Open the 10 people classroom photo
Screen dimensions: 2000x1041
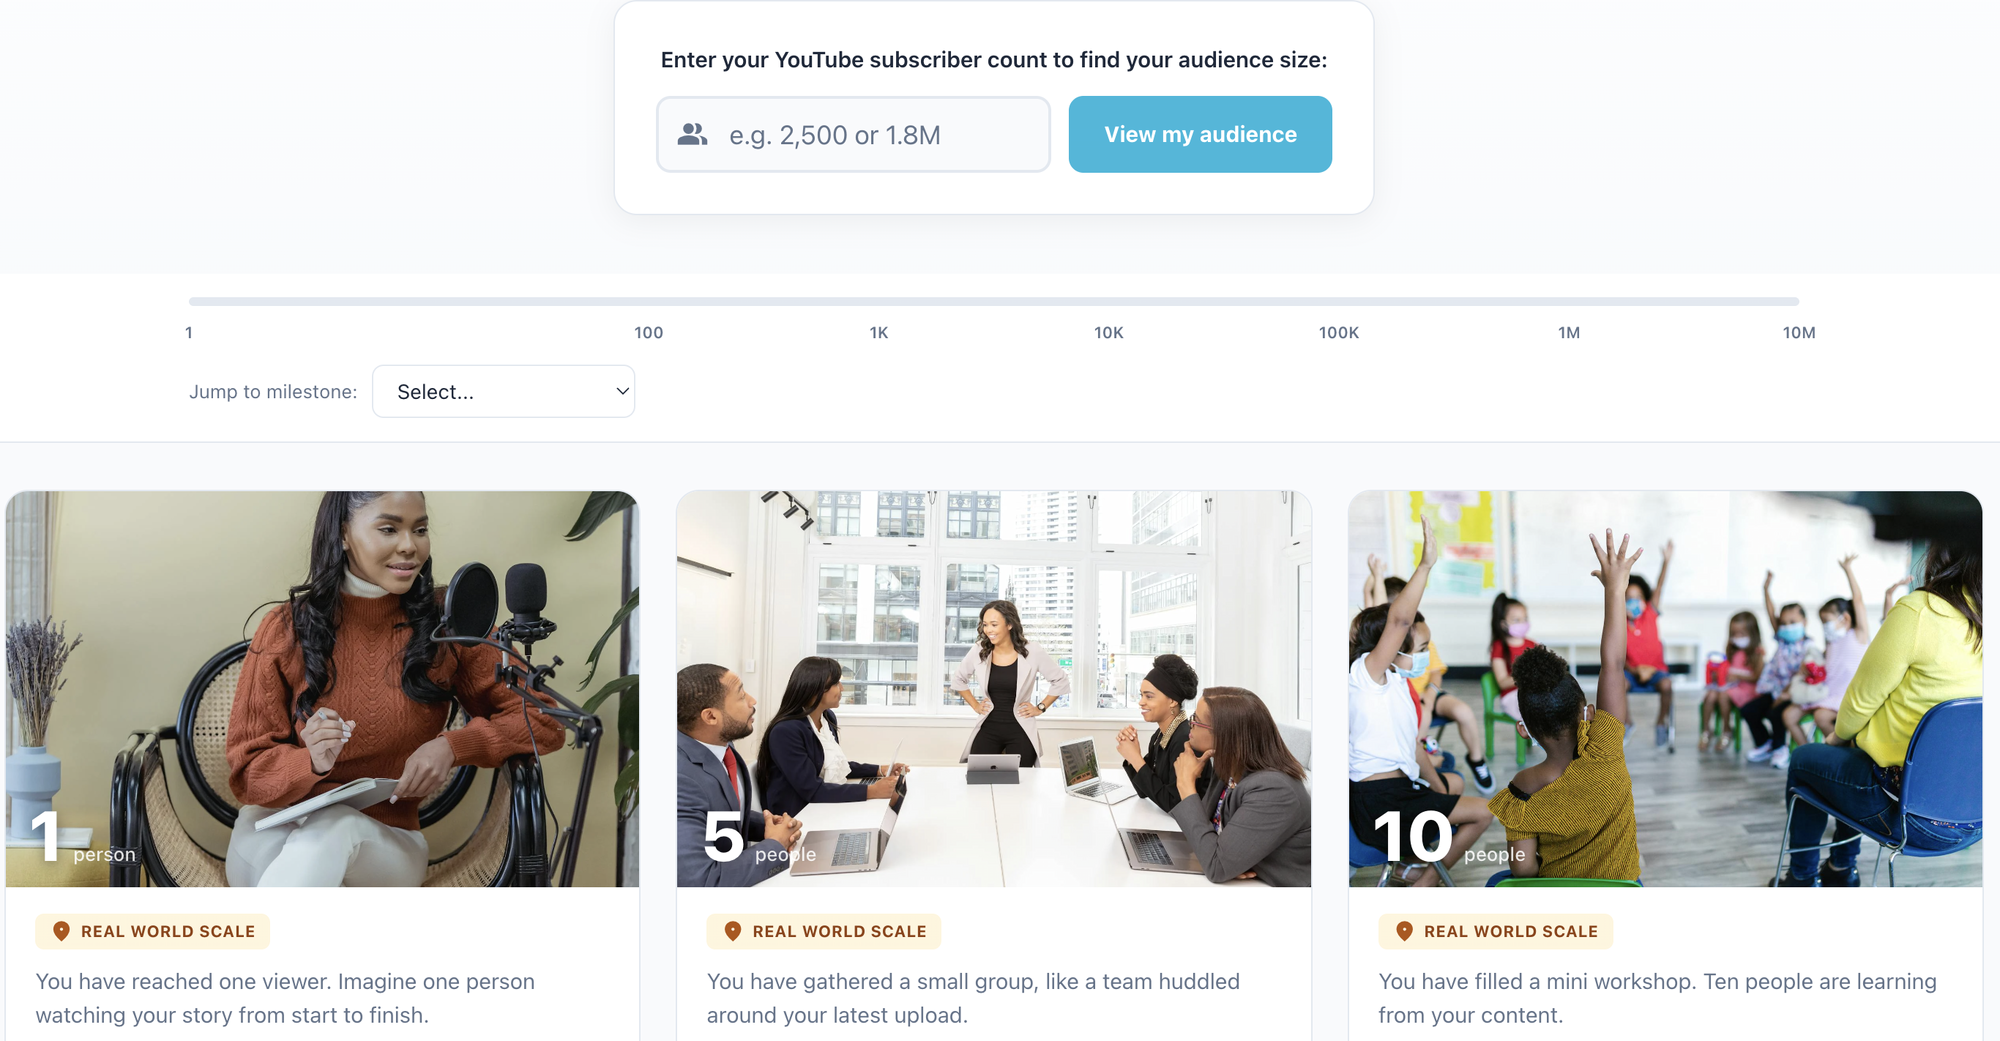[x=1665, y=689]
